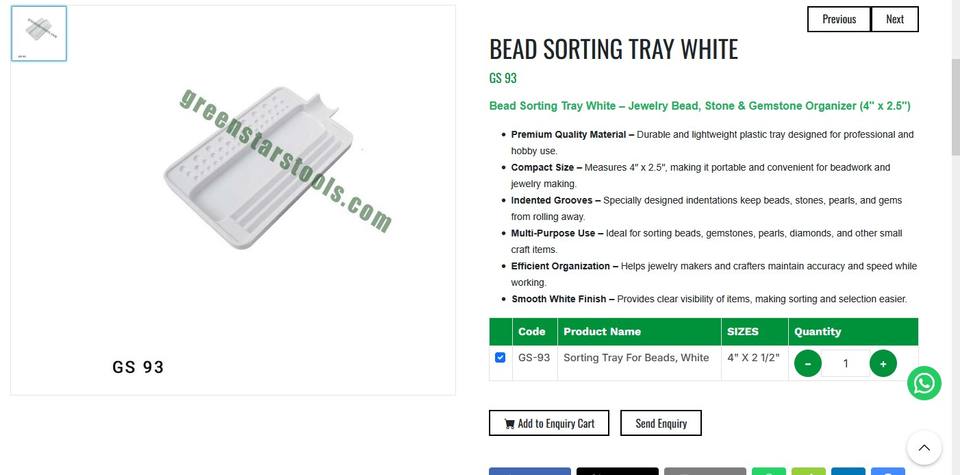Open the floating WhatsApp chat icon
This screenshot has height=475, width=960.
[x=924, y=383]
